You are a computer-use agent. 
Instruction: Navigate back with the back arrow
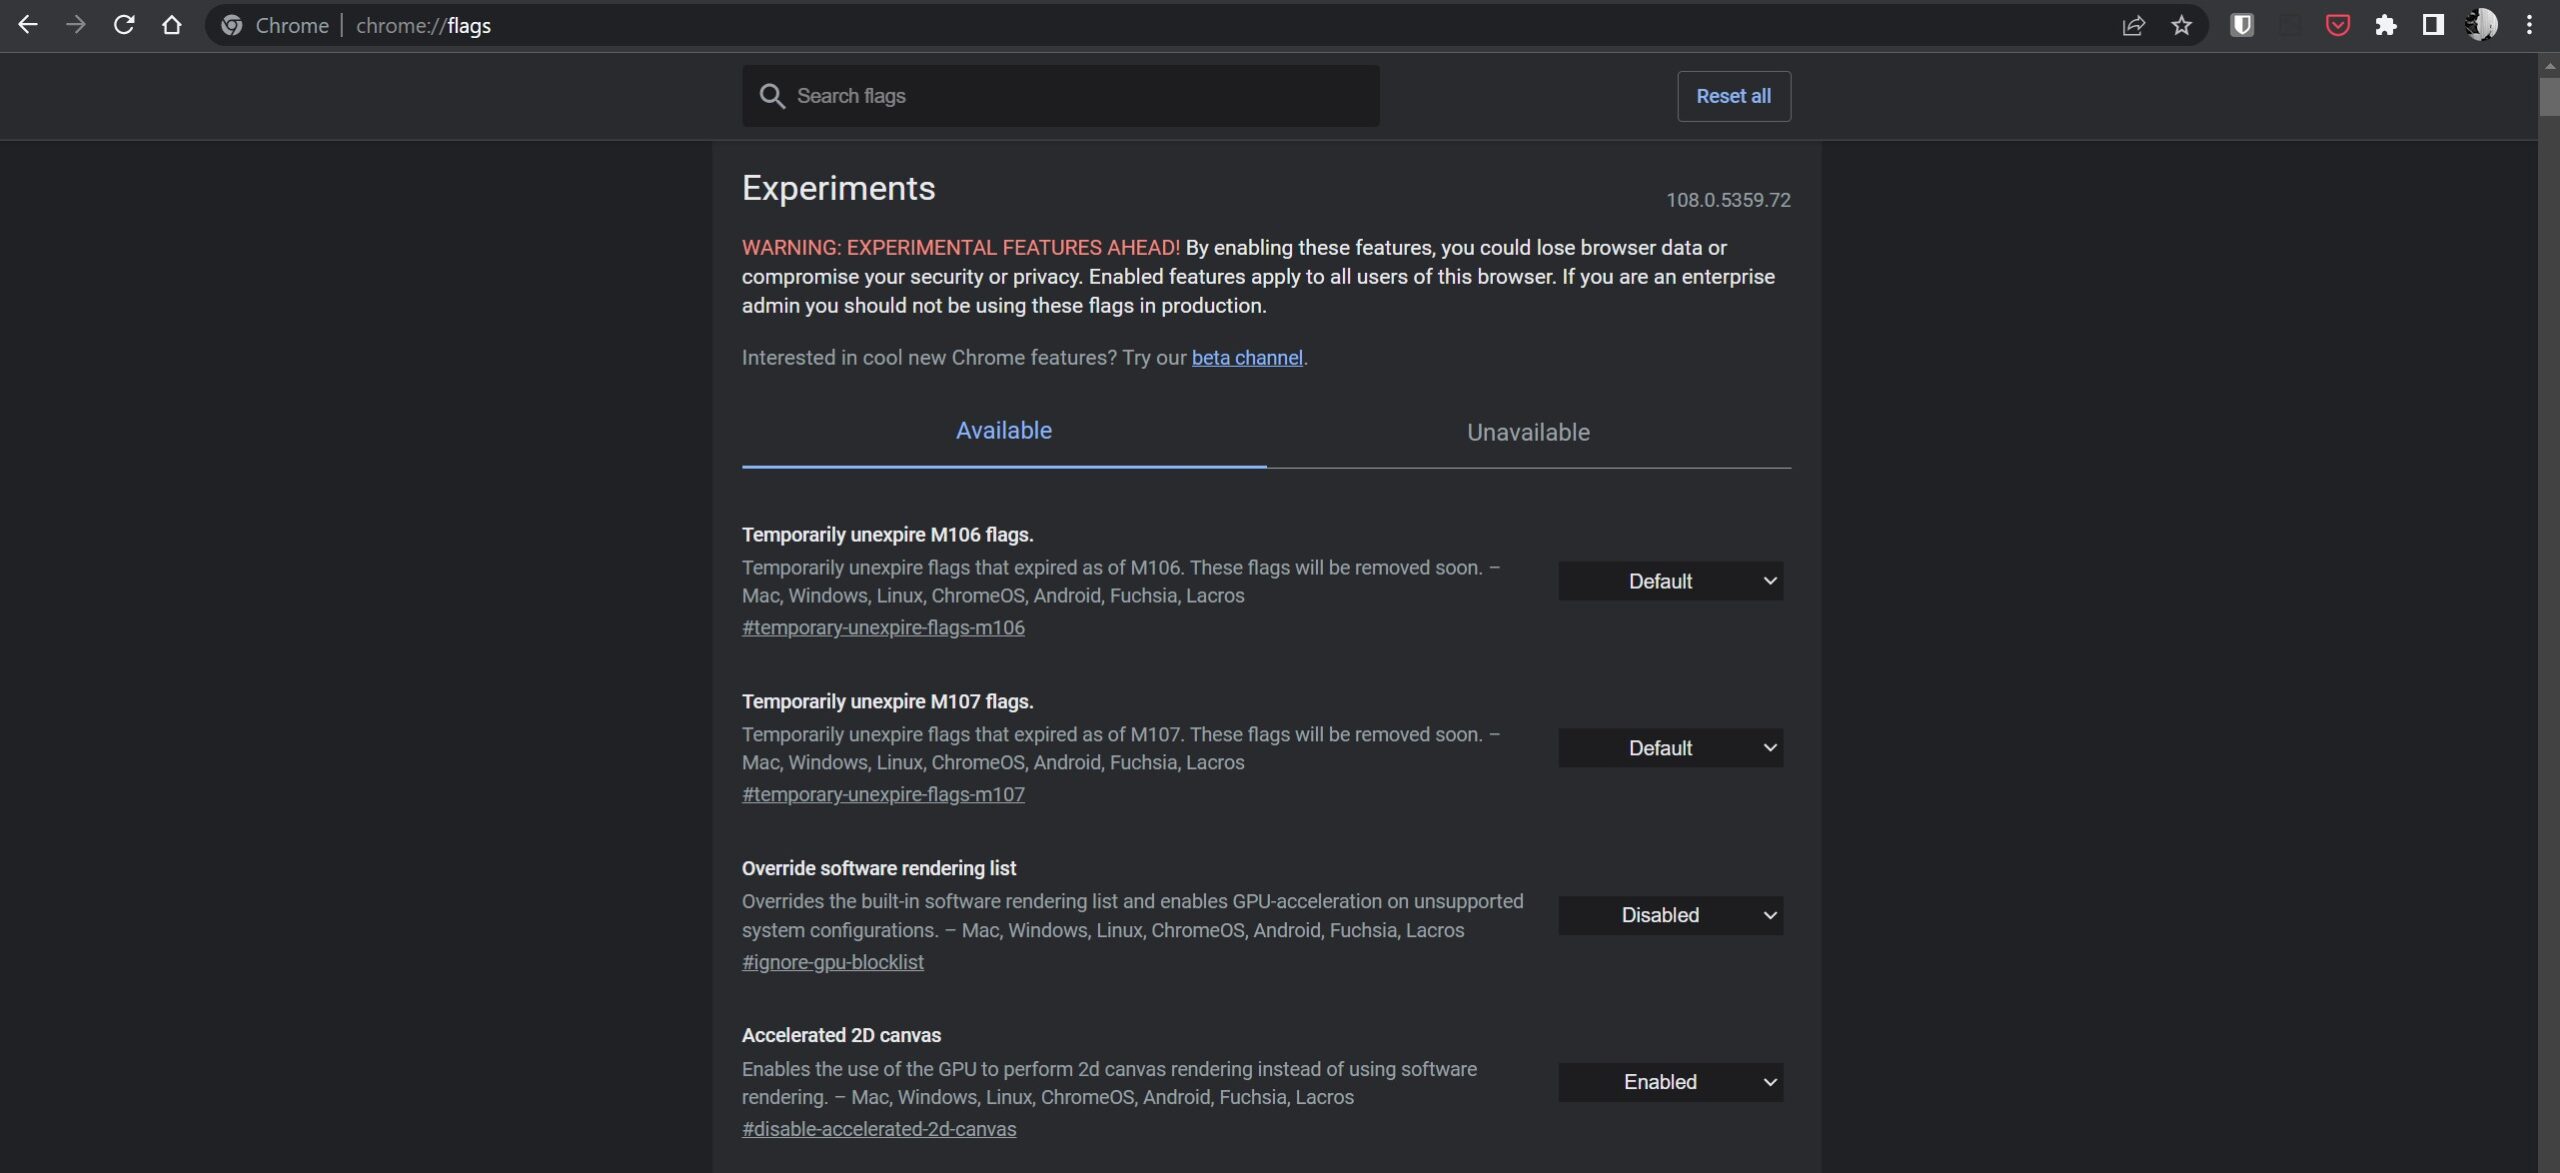(28, 25)
